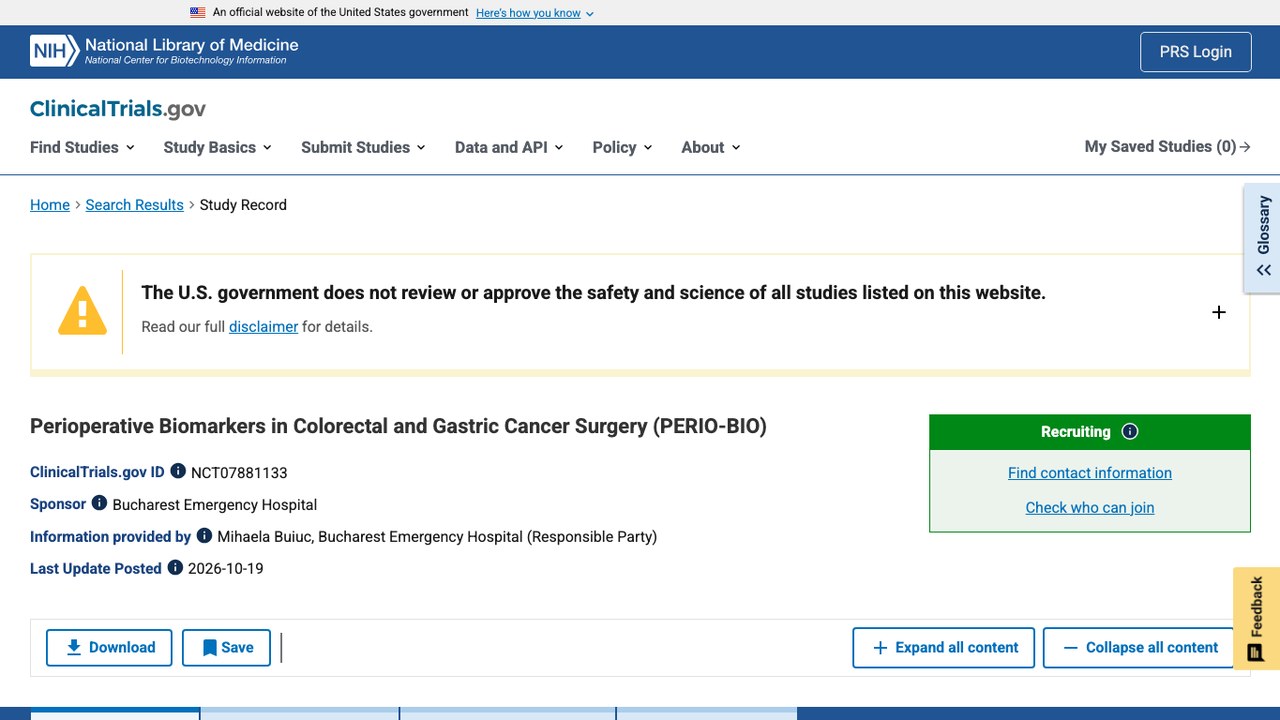Screen dimensions: 1280x720
Task: Click the Recruiting status info icon
Action: (x=1130, y=432)
